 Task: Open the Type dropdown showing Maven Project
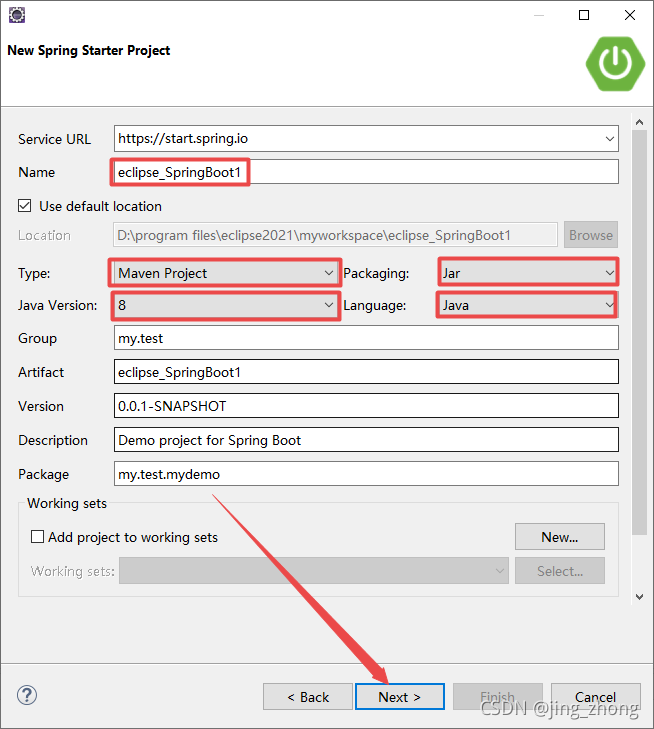click(225, 272)
